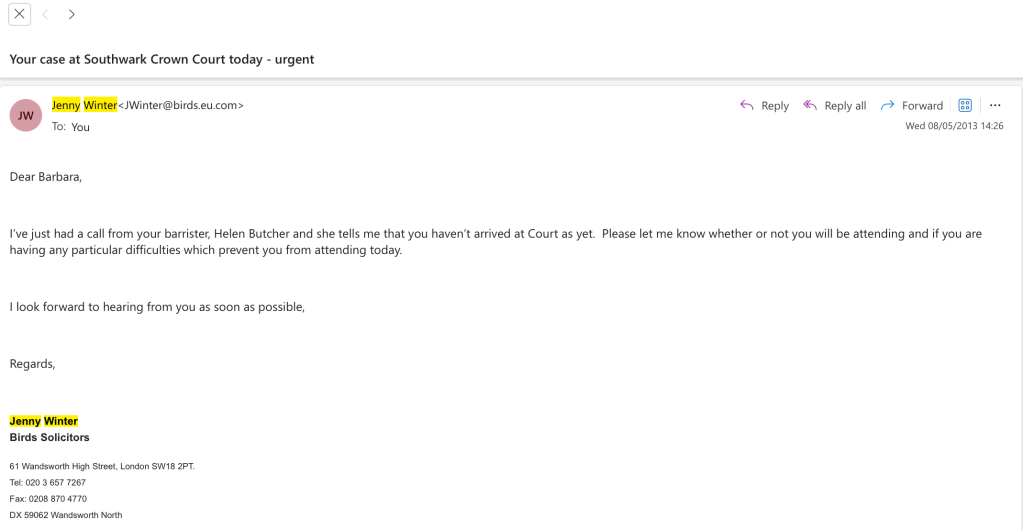The height and width of the screenshot is (530, 1023).
Task: Go to the previous message arrow
Action: [x=46, y=14]
